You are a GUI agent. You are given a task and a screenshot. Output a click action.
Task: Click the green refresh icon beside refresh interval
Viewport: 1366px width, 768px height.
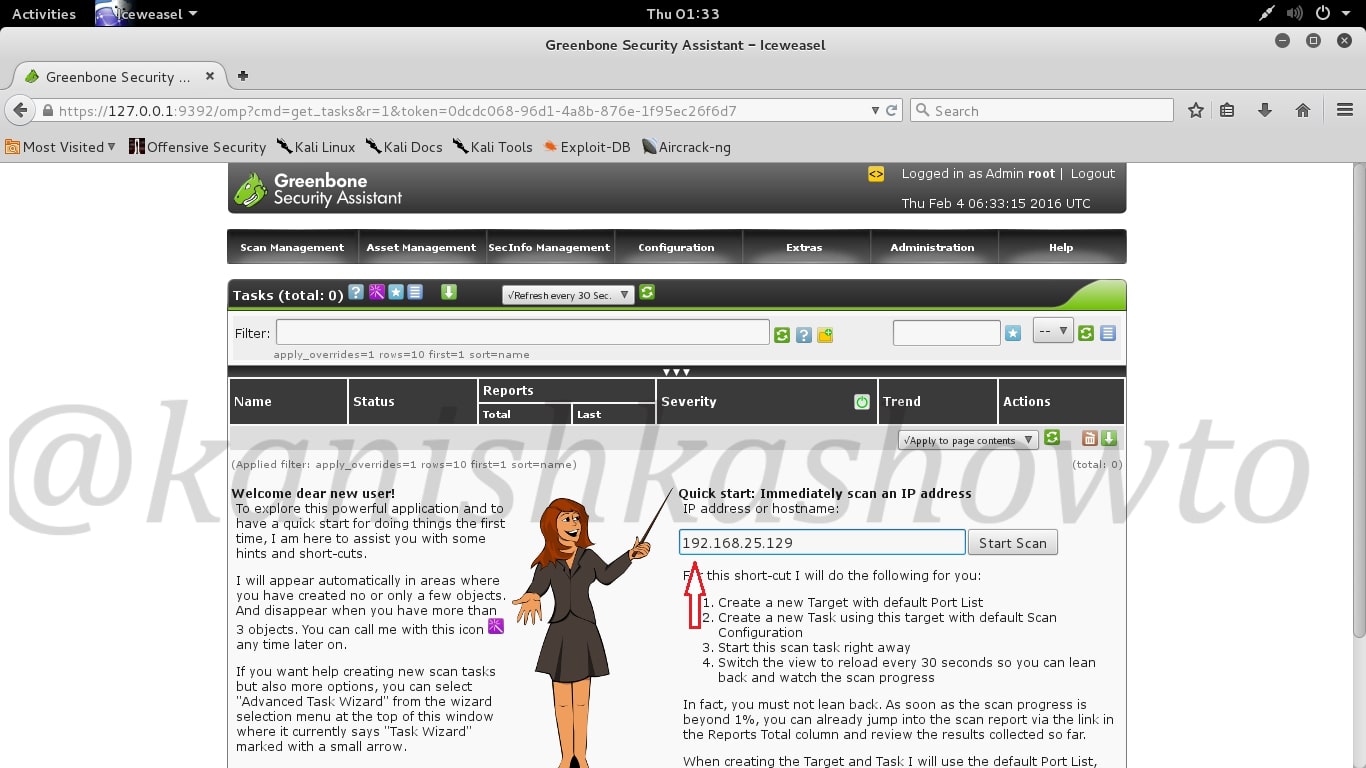(x=647, y=293)
